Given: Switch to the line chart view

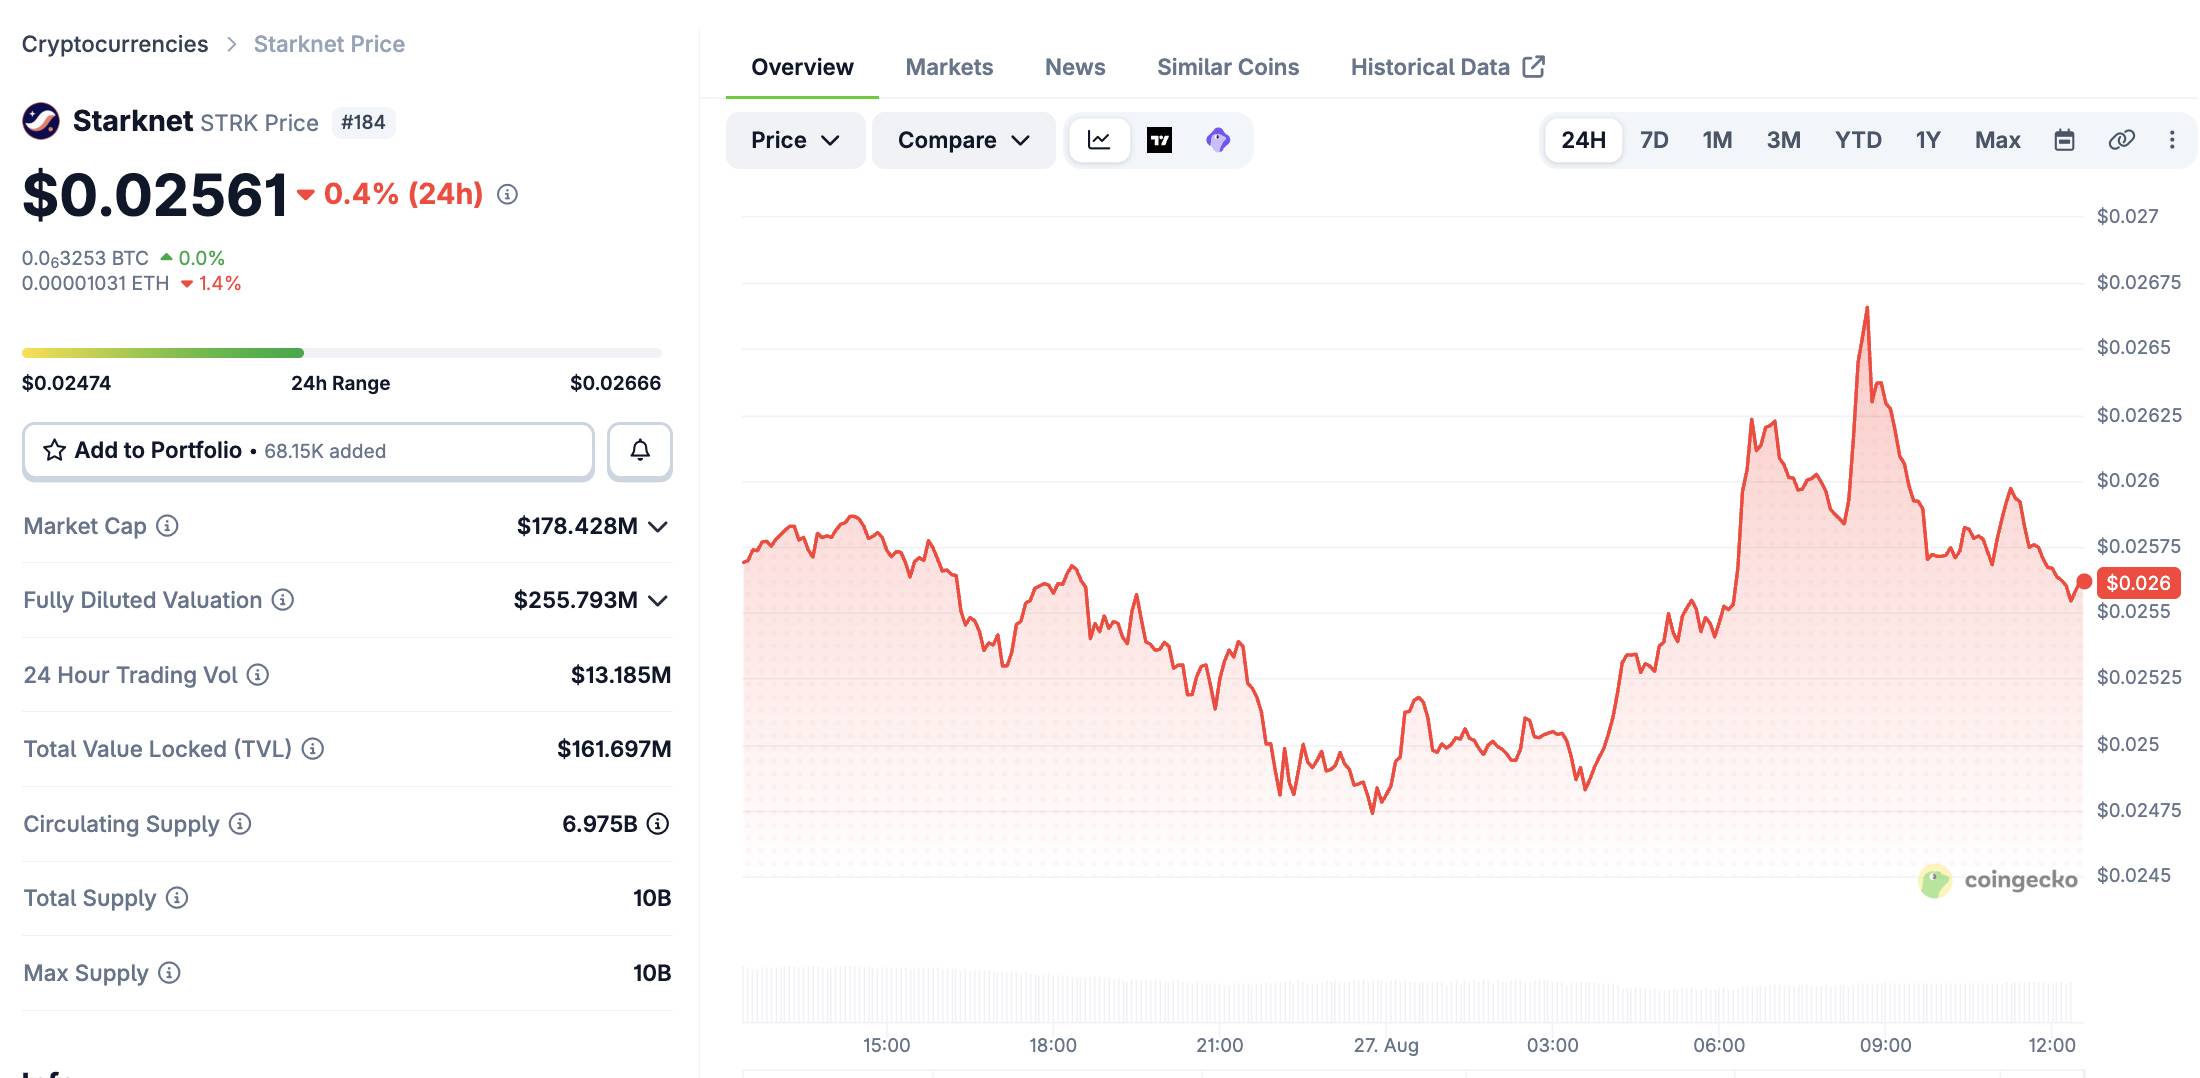Looking at the screenshot, I should 1099,140.
